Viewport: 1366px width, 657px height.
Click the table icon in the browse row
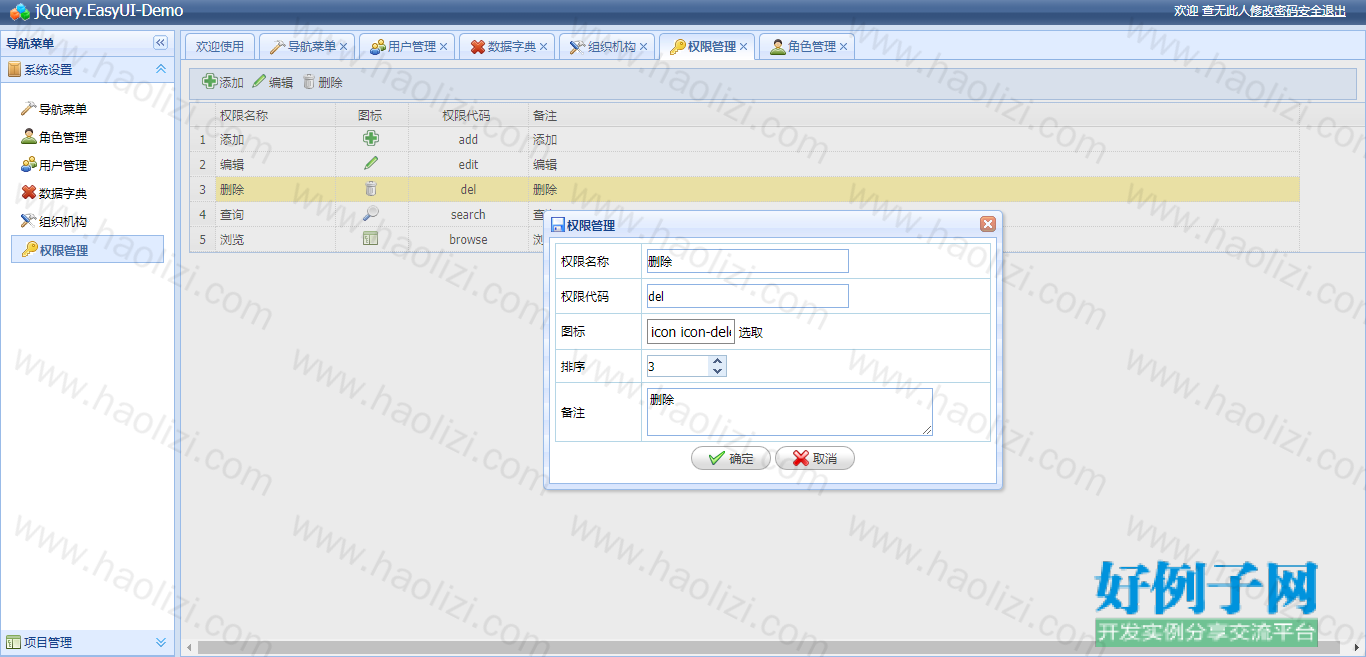pos(371,239)
